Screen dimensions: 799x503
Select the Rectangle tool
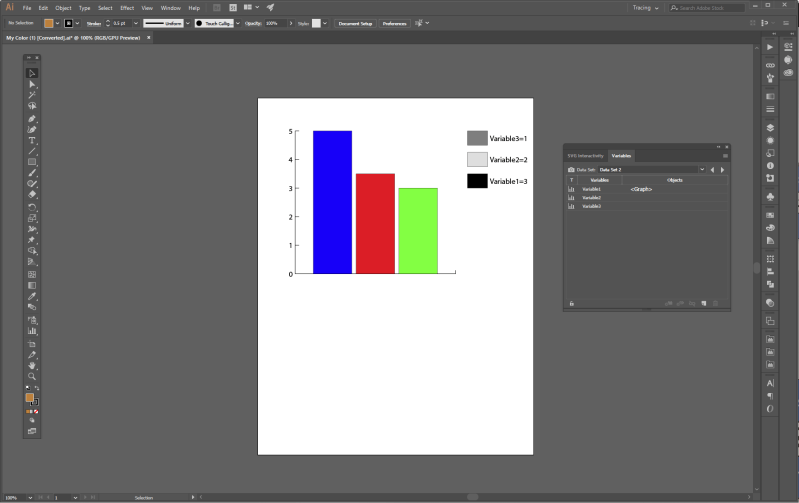[32, 162]
